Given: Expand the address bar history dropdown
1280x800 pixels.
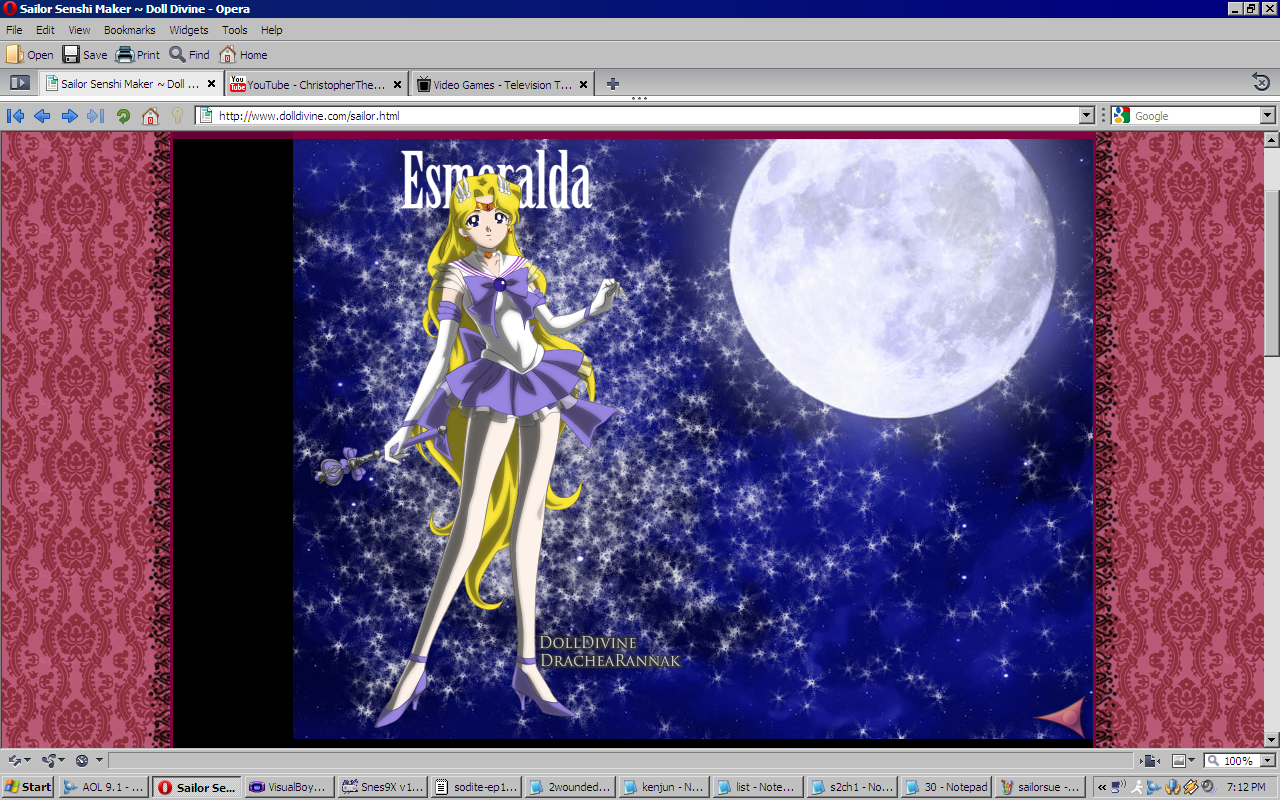Looking at the screenshot, I should click(1087, 116).
